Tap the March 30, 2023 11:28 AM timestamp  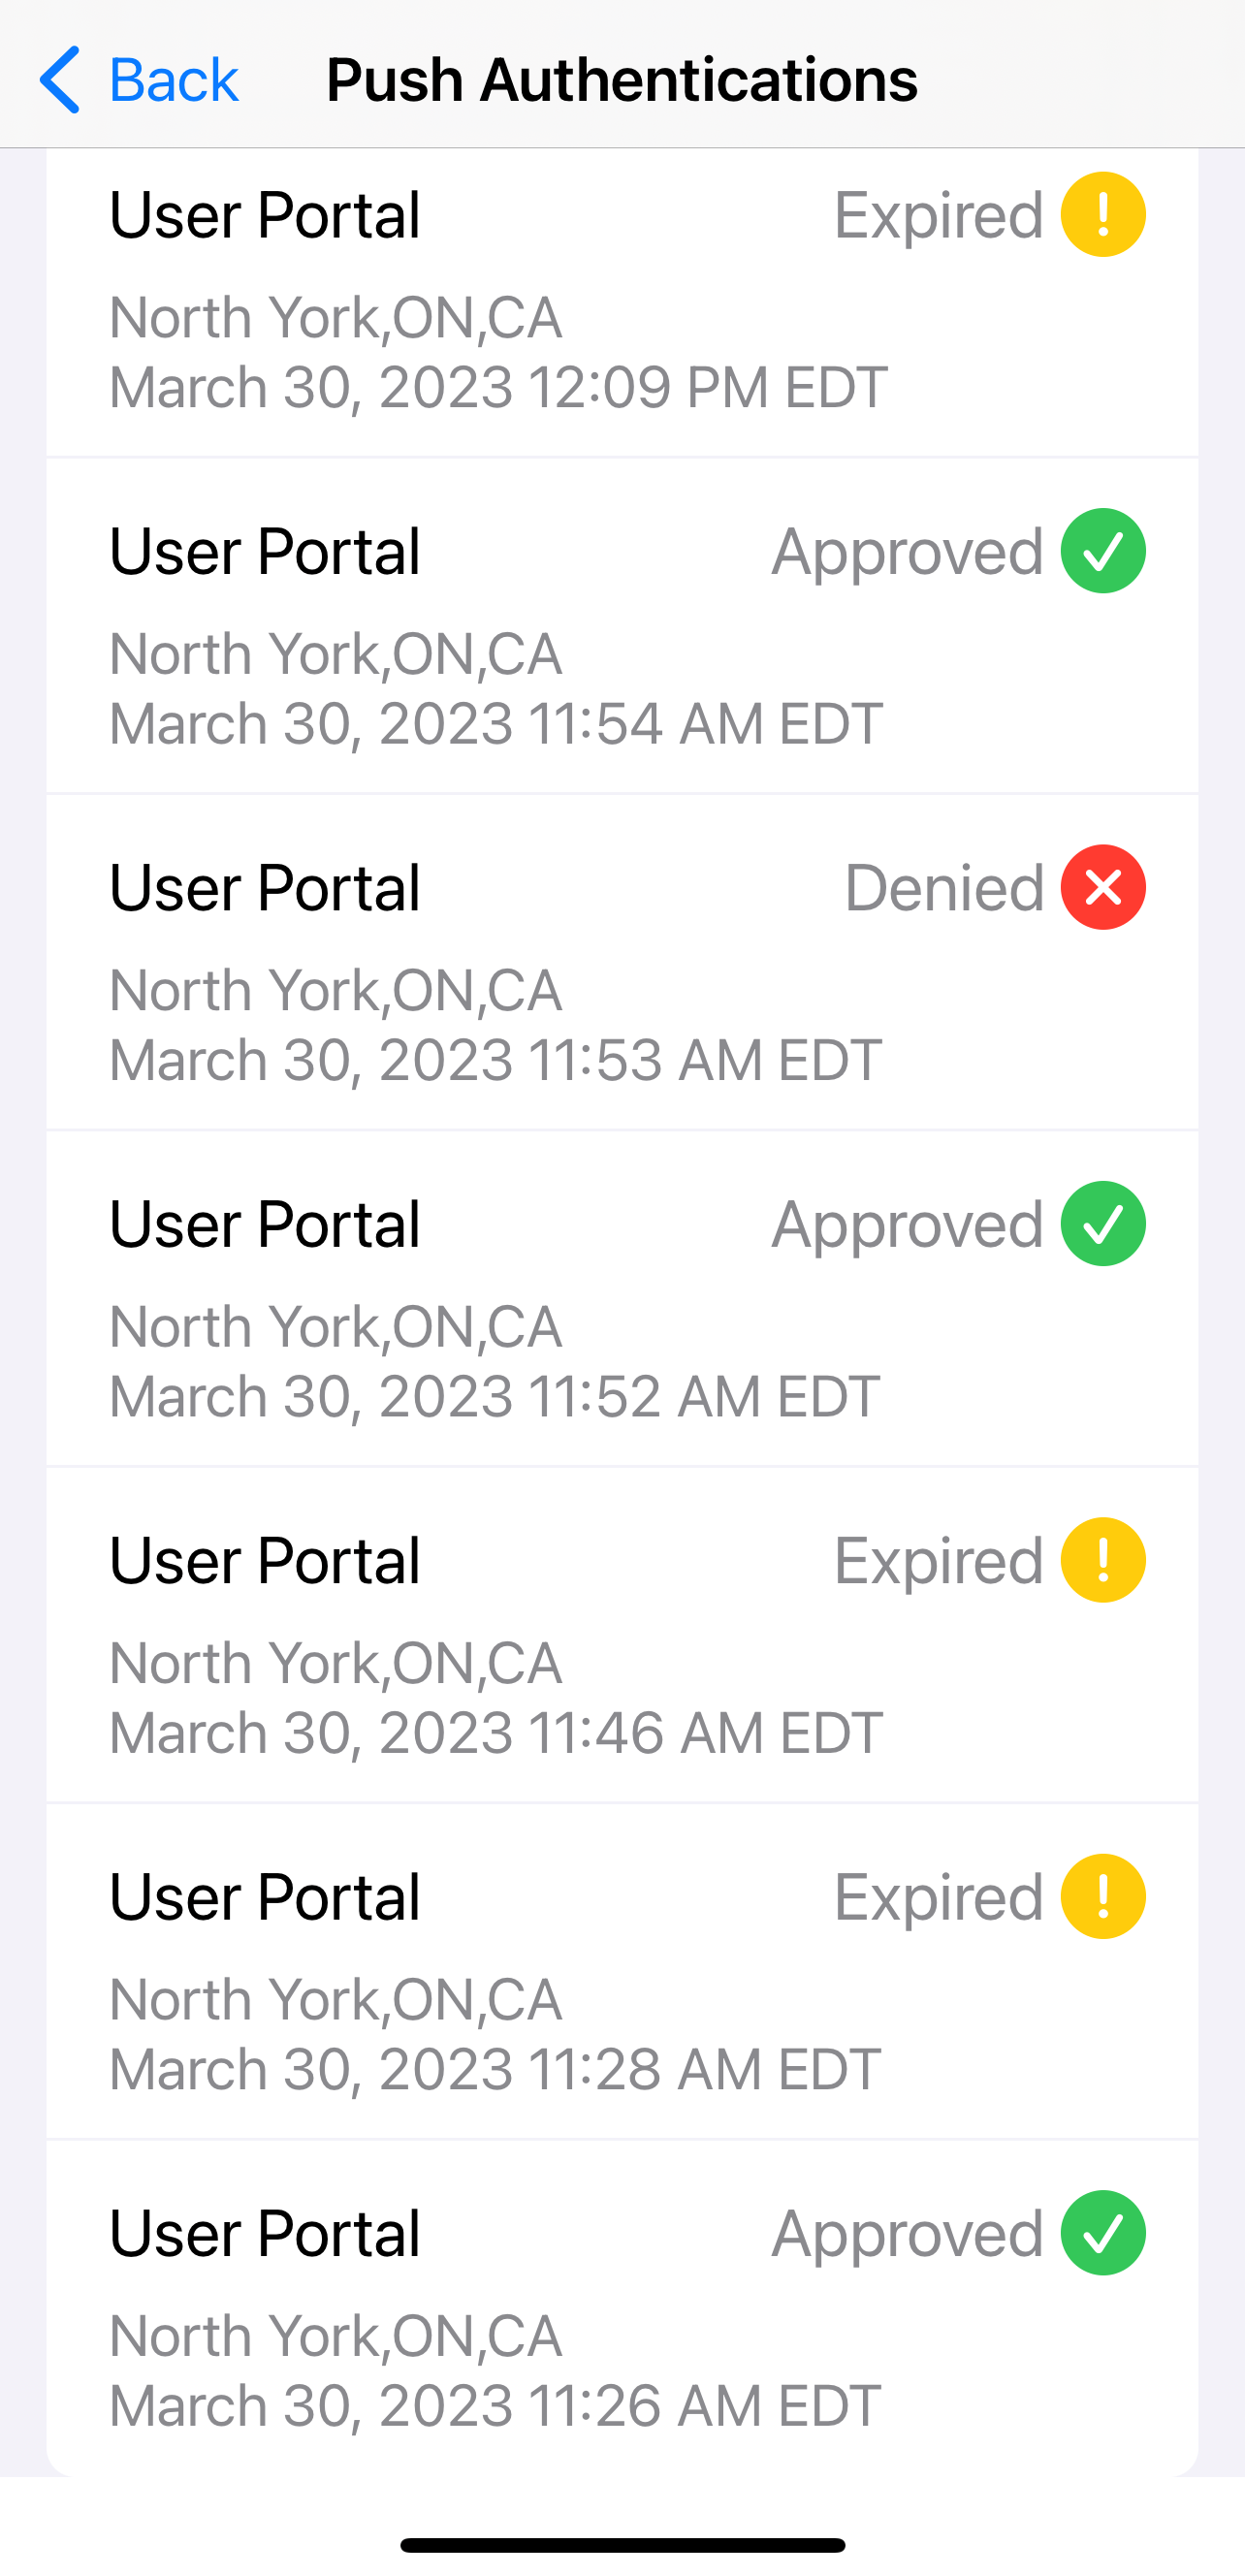494,2068
